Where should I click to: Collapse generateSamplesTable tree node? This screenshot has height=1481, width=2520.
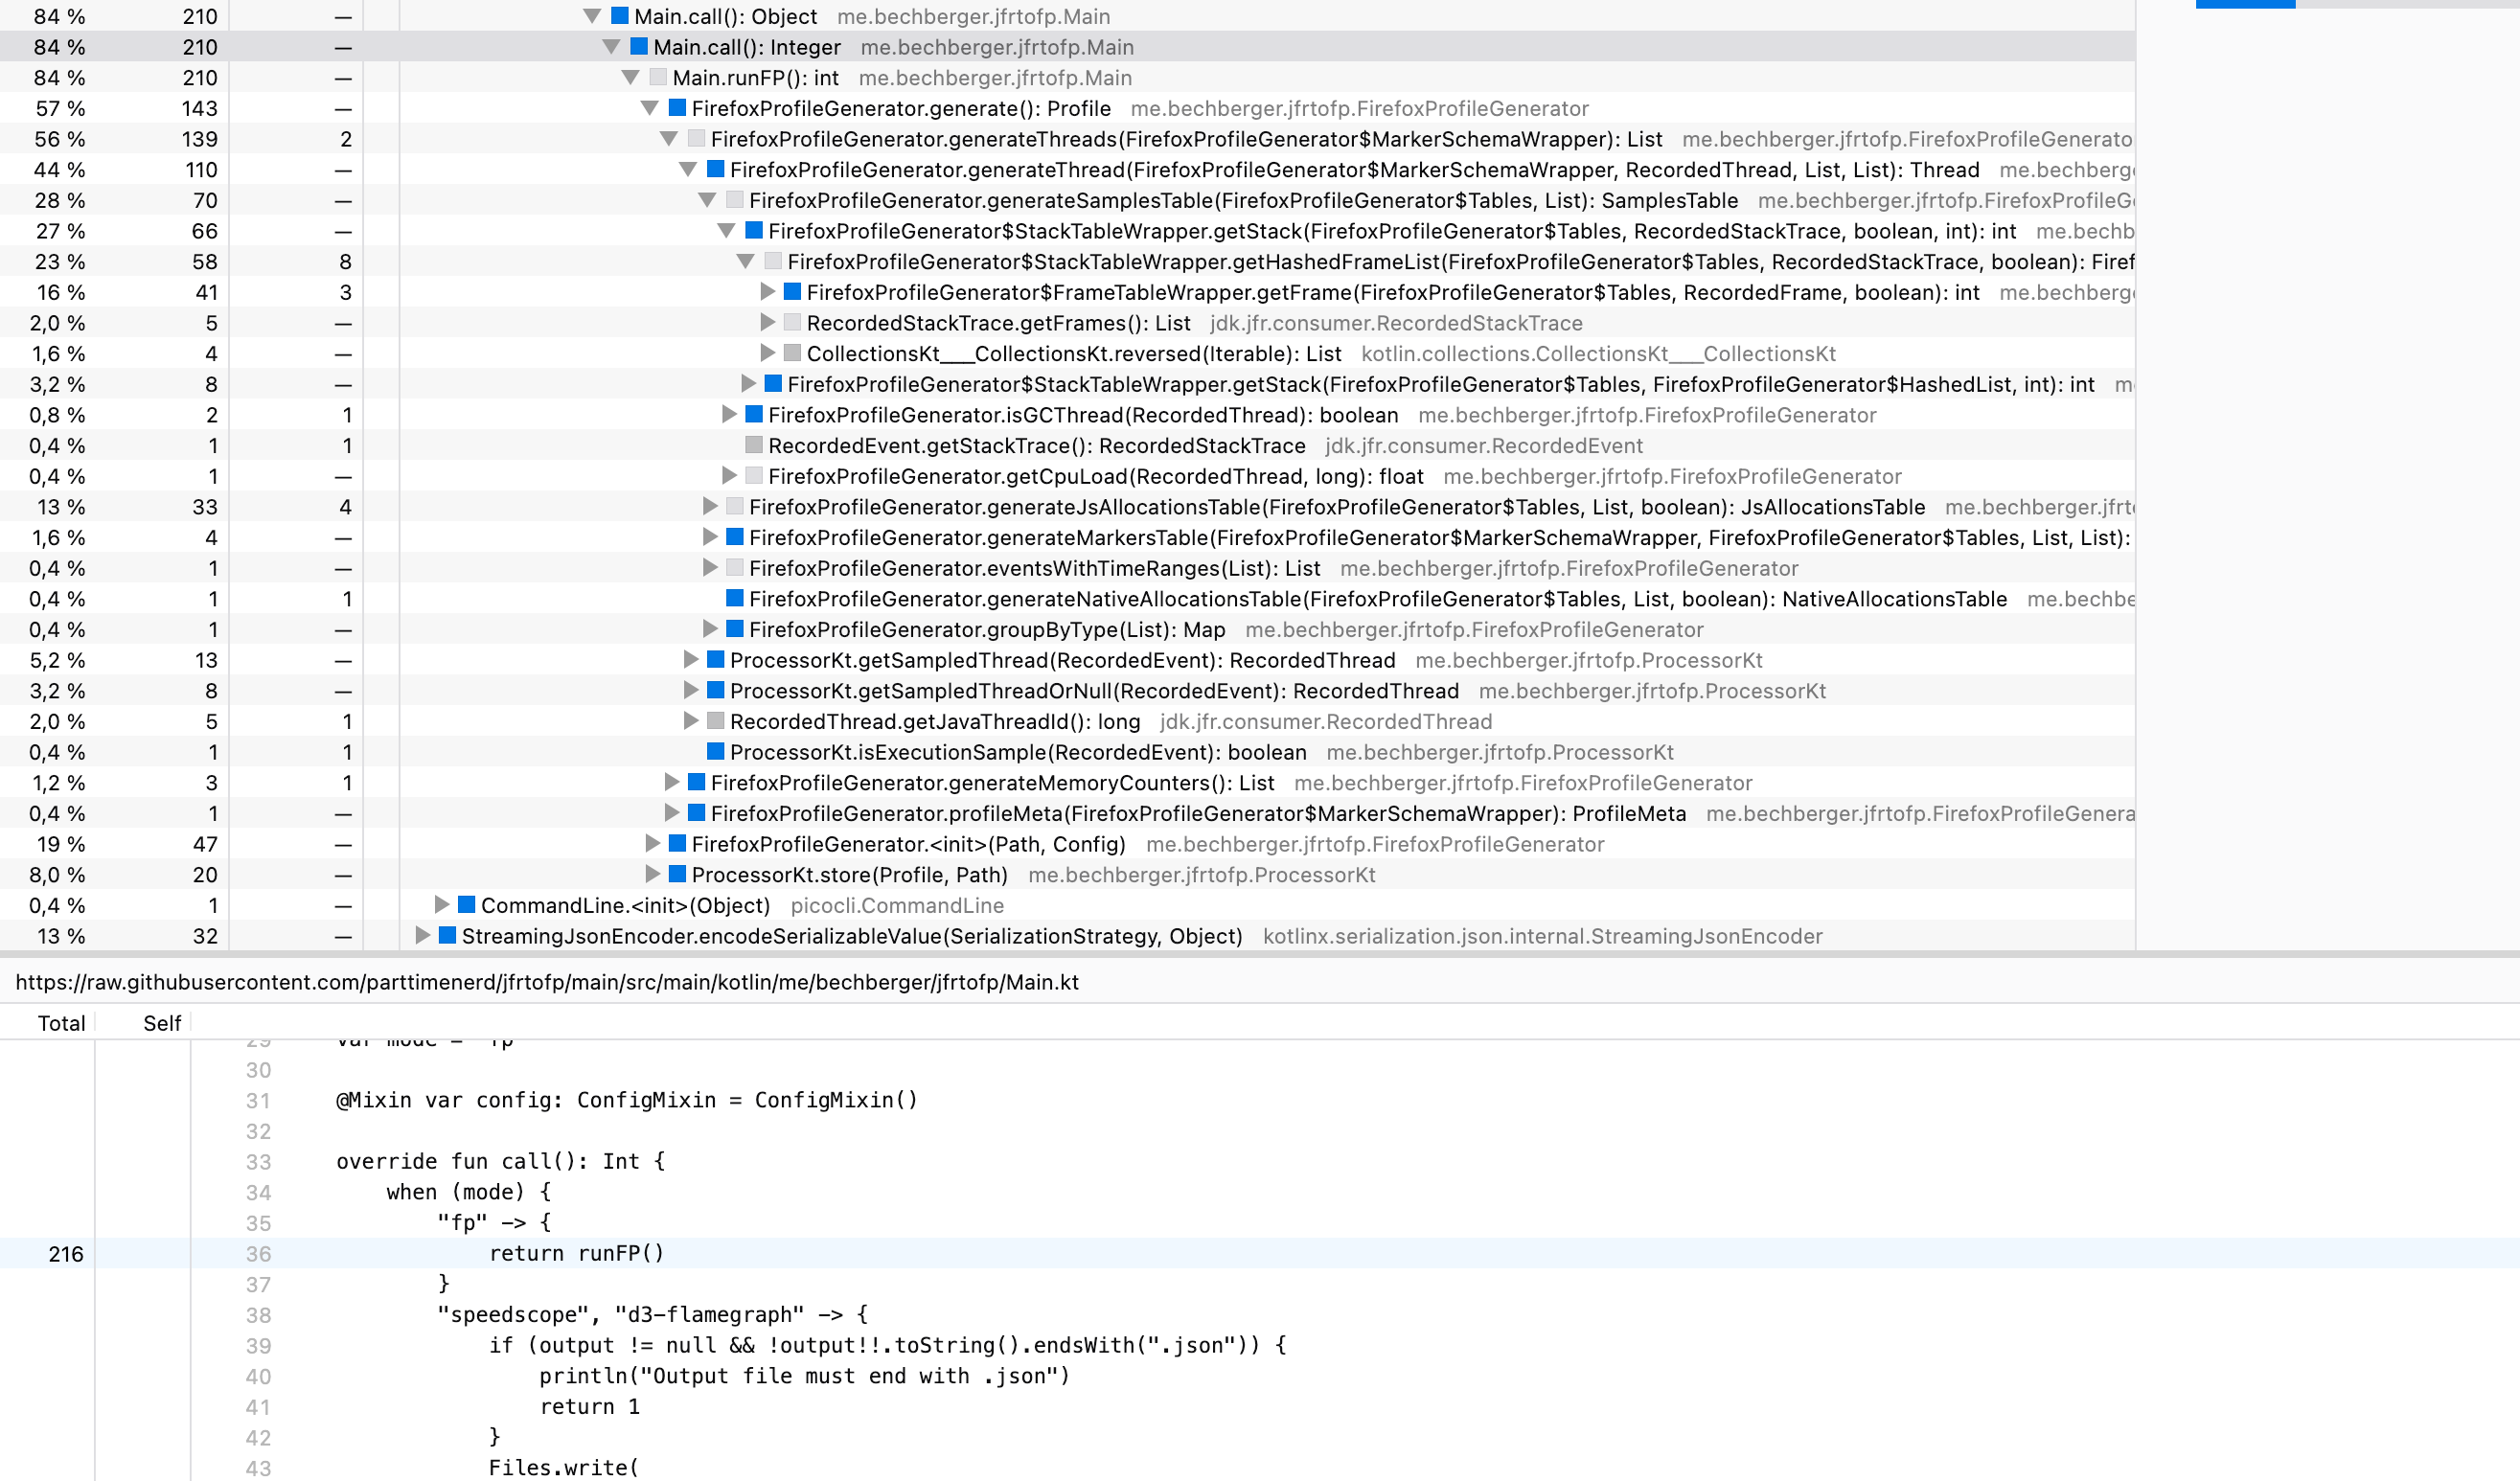click(x=707, y=200)
